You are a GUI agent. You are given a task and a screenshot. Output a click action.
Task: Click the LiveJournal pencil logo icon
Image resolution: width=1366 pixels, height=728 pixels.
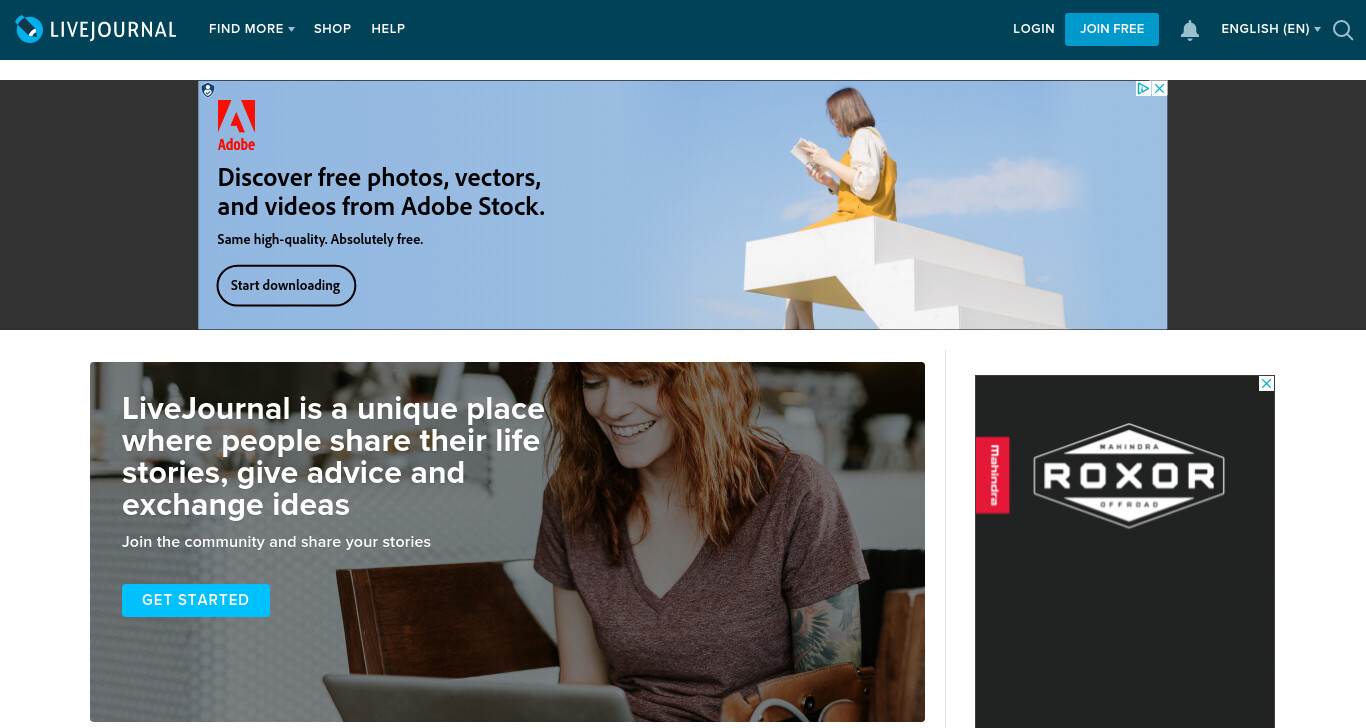[29, 30]
